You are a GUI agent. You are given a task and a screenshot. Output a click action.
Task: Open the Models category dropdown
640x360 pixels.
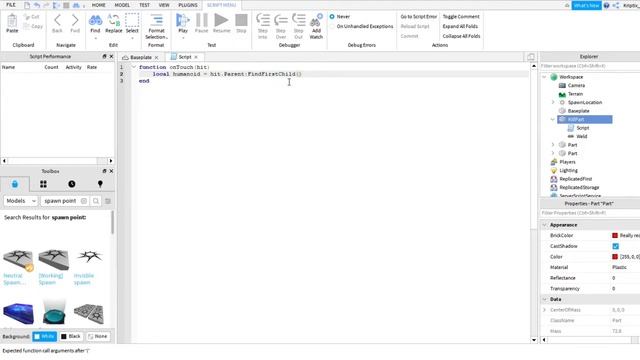[21, 201]
